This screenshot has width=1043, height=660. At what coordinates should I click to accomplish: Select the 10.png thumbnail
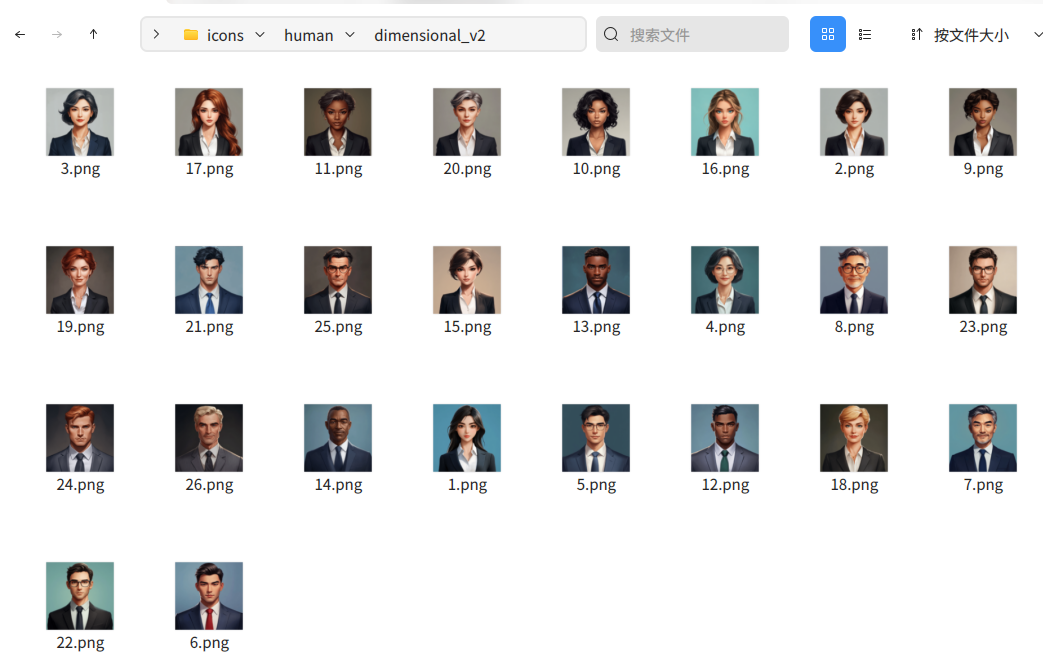pos(596,122)
